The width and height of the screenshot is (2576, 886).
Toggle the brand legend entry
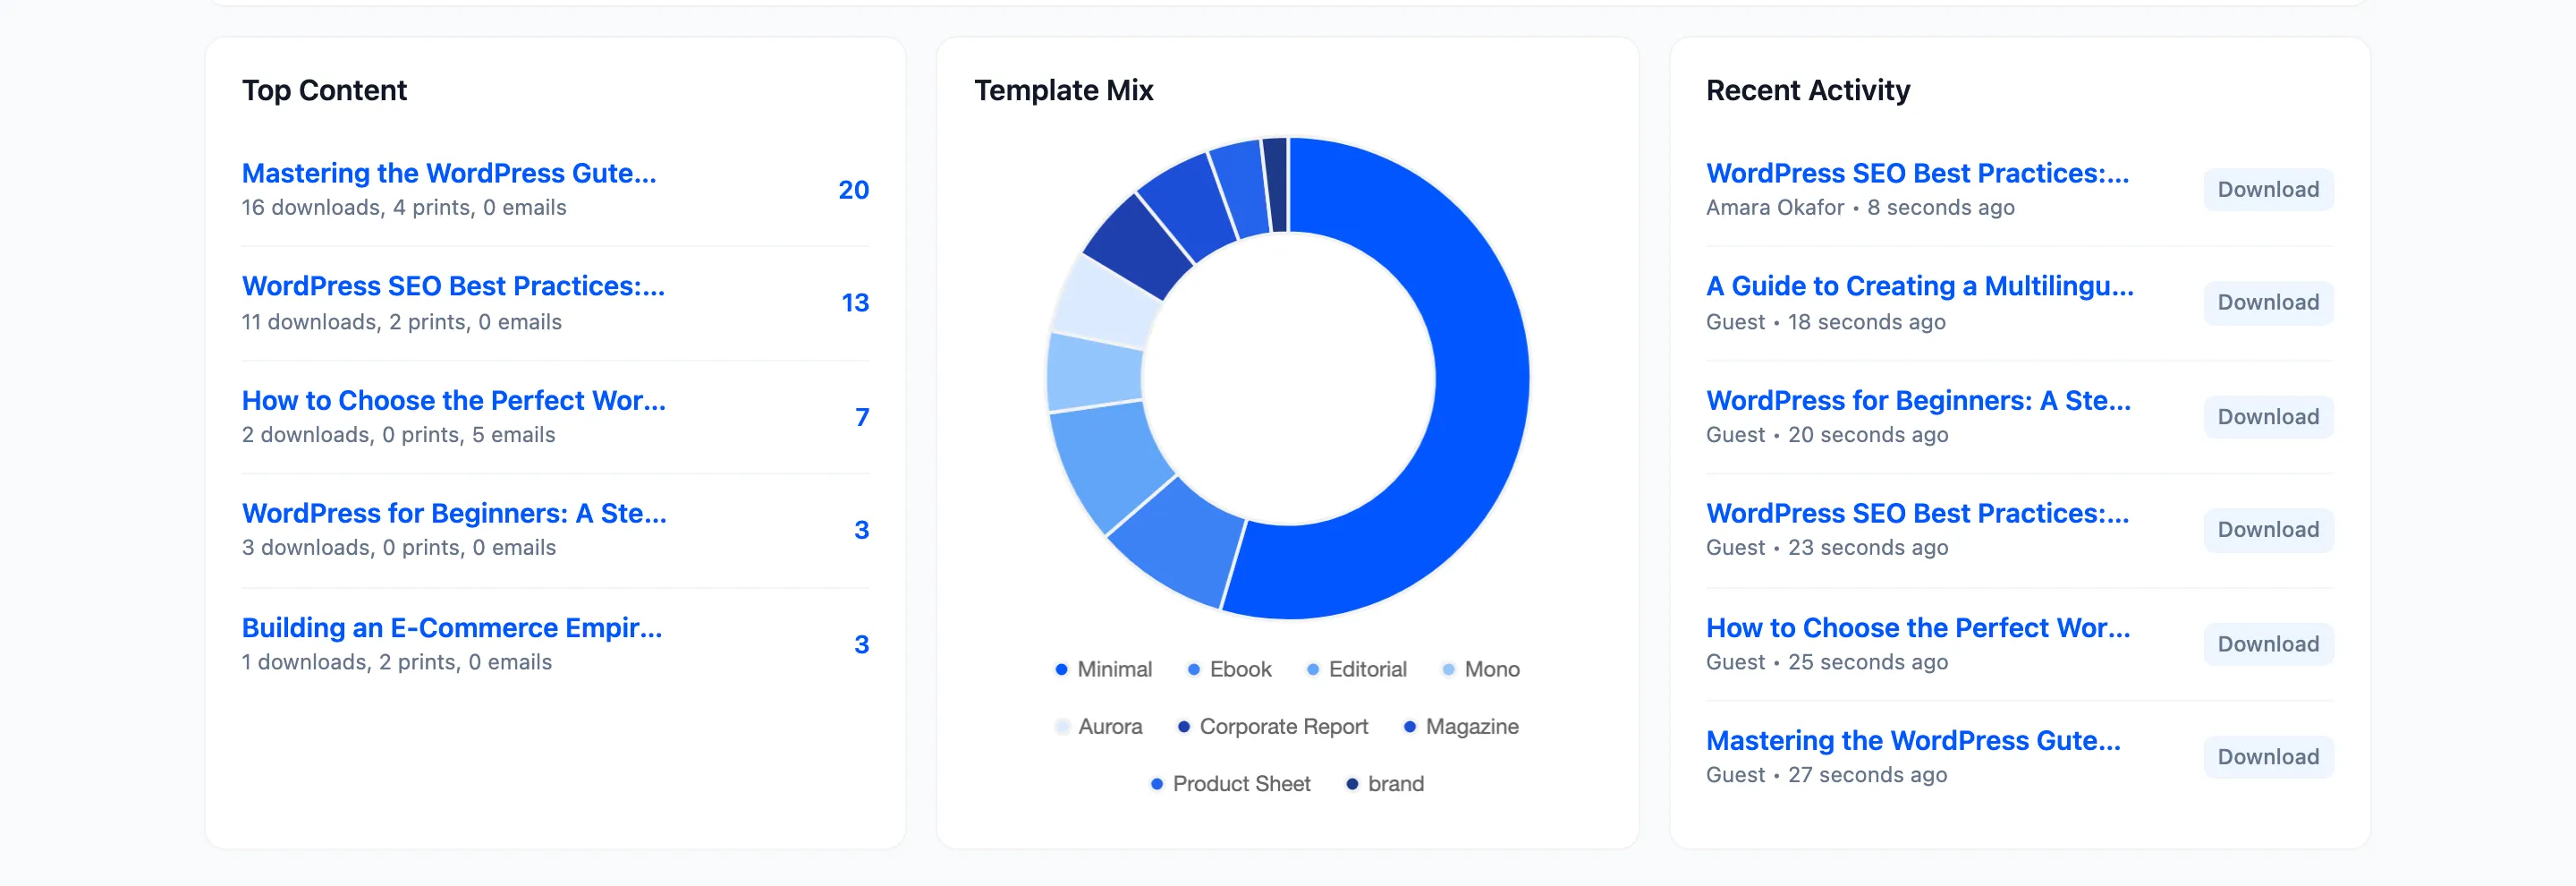click(1384, 784)
